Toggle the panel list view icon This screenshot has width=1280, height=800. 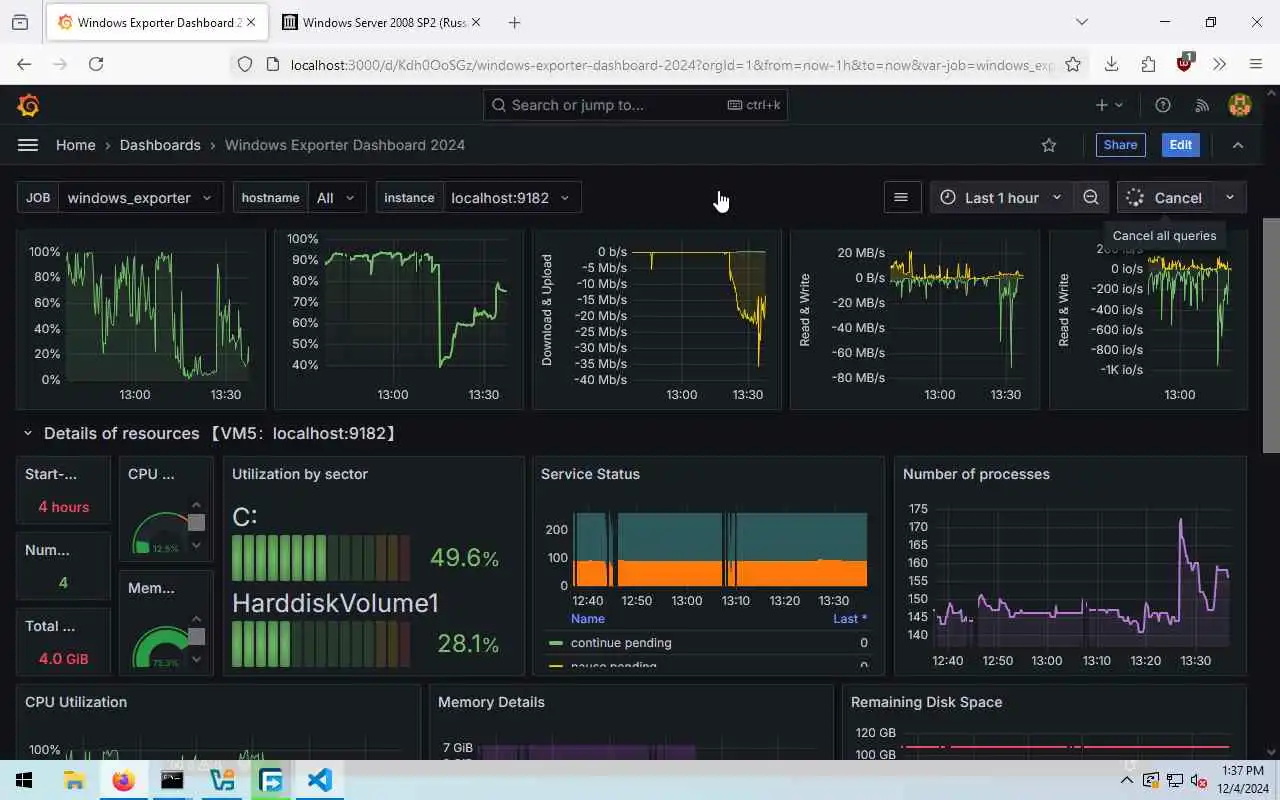click(x=901, y=197)
